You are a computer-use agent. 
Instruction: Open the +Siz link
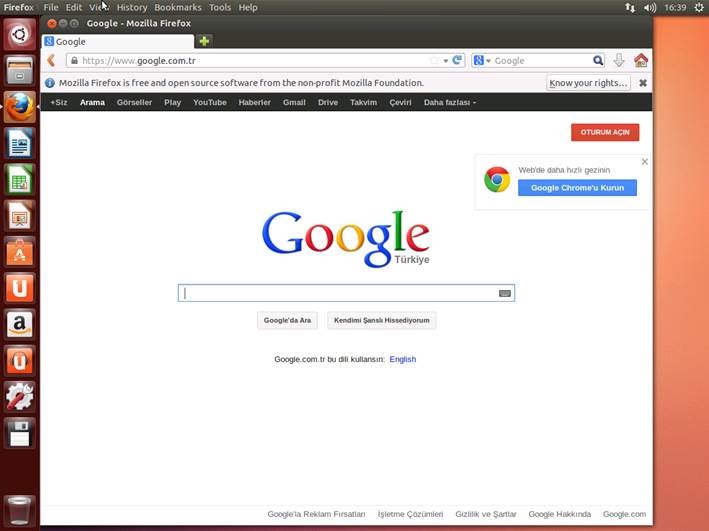click(x=59, y=102)
